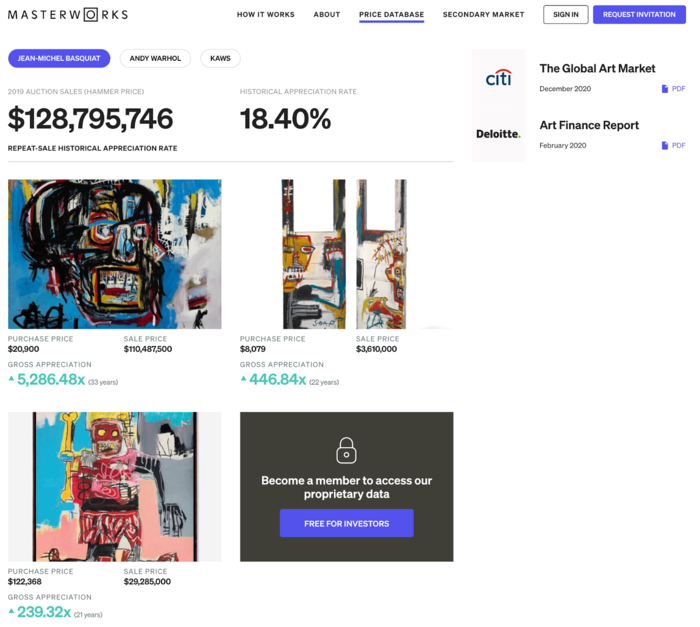
Task: Click the $128,795,746 auction sales figure
Action: point(90,119)
